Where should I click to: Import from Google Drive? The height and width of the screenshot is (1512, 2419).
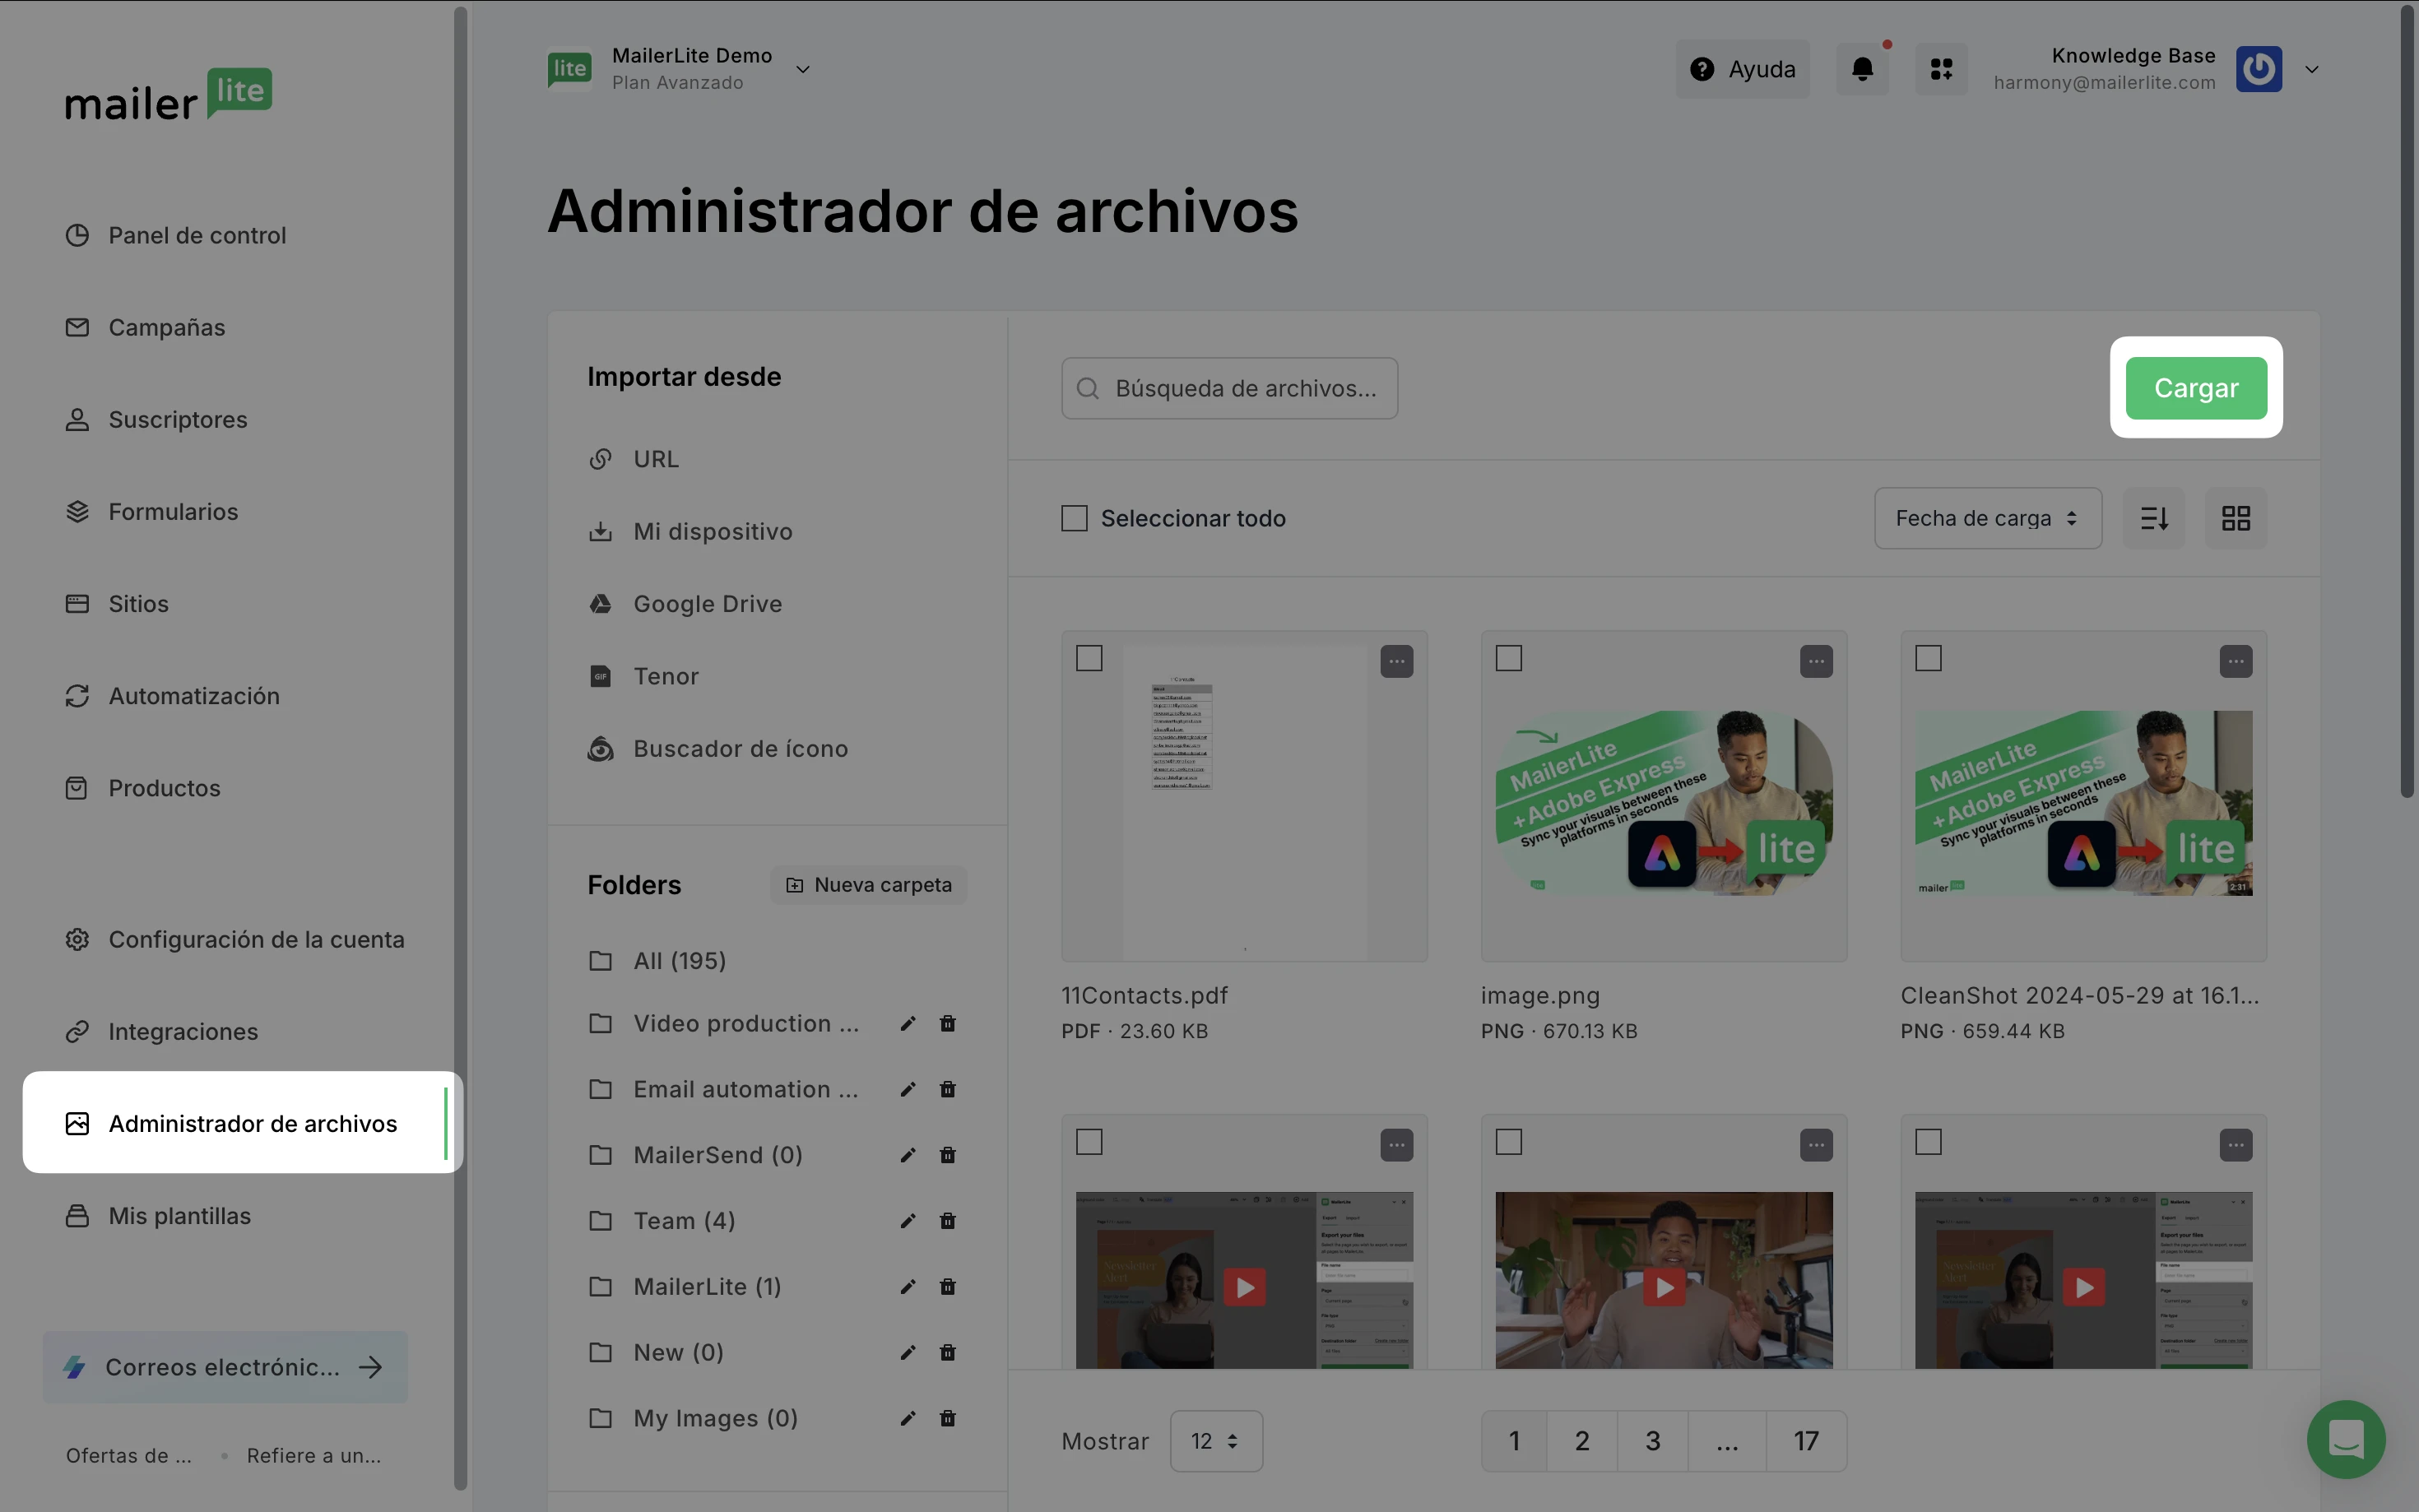tap(685, 604)
